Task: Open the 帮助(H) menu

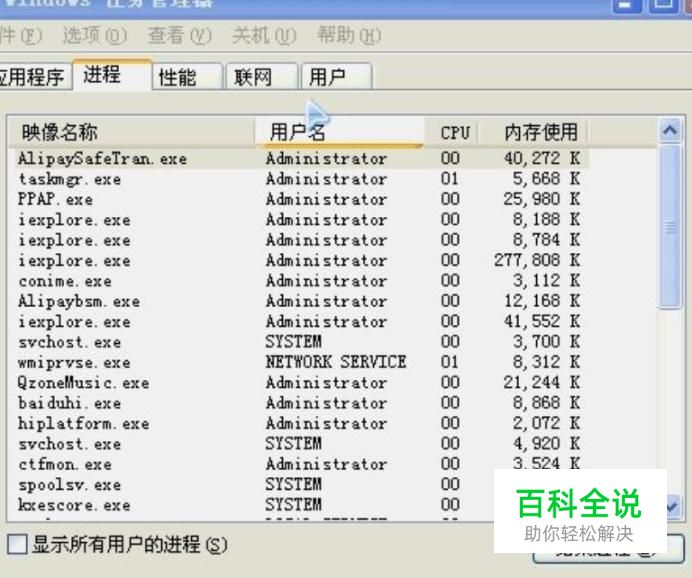Action: coord(349,35)
